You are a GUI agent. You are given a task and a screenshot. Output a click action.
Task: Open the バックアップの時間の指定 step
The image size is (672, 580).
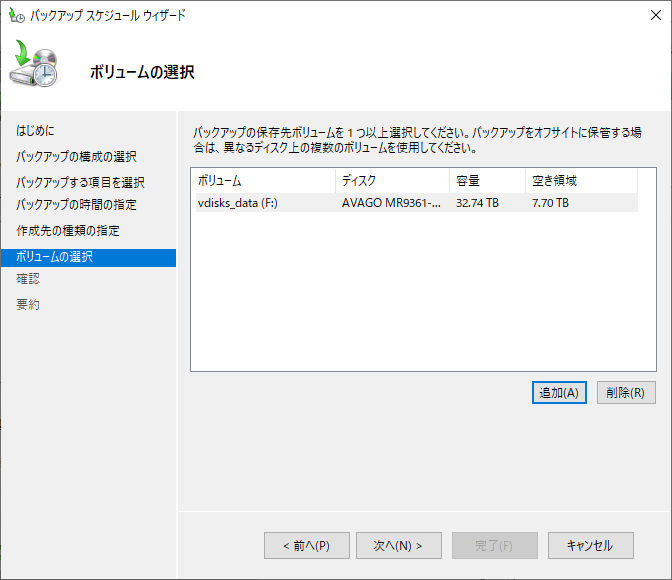click(x=76, y=204)
